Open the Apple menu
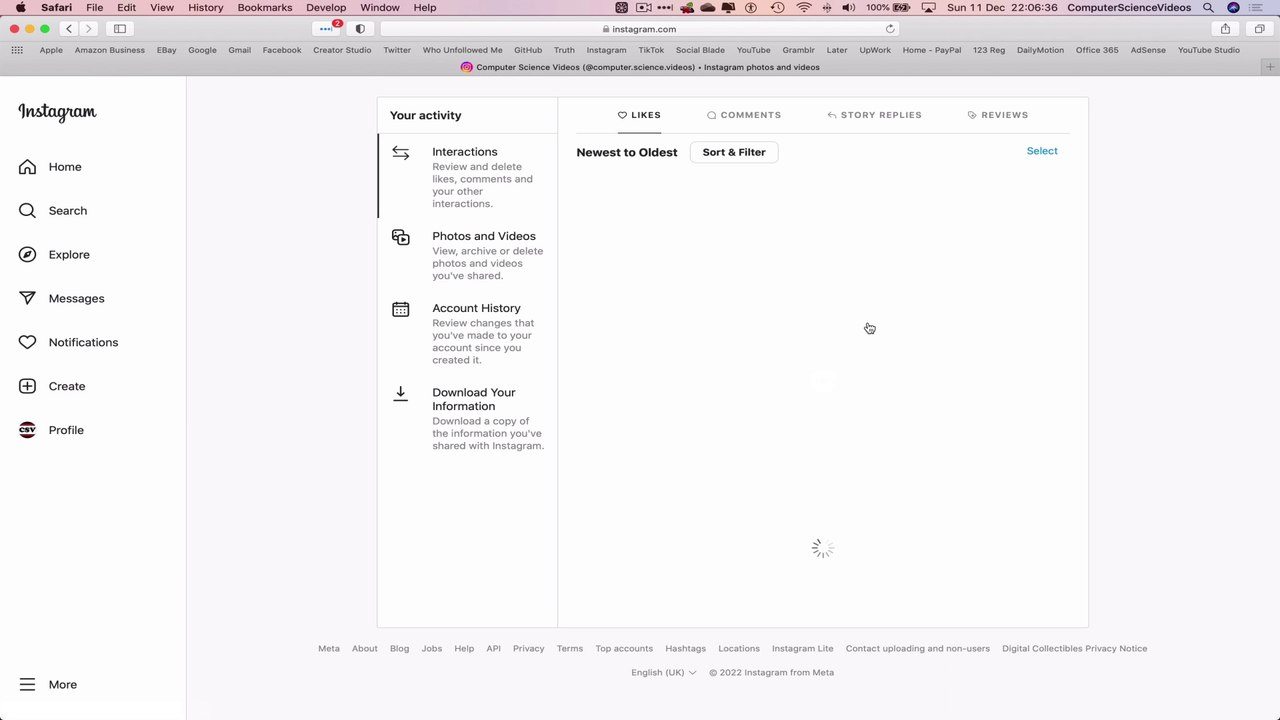This screenshot has height=720, width=1280. pyautogui.click(x=20, y=7)
